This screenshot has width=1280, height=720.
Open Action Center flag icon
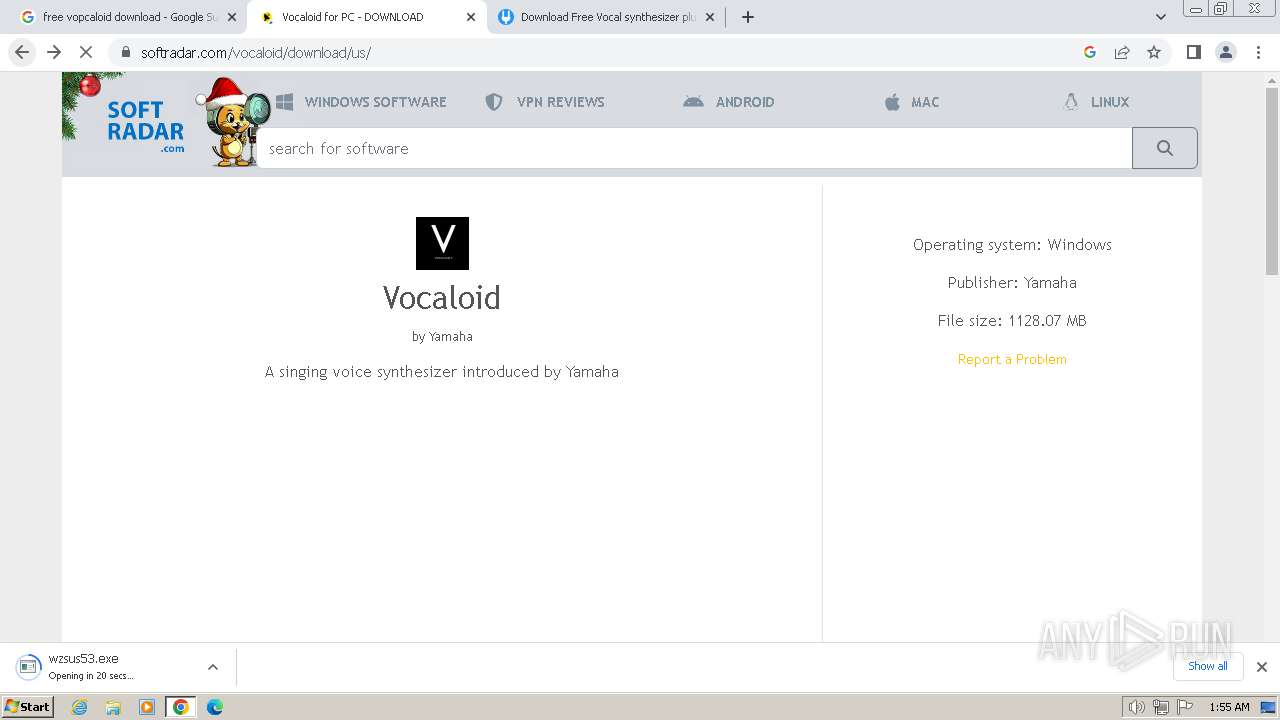coord(1184,707)
